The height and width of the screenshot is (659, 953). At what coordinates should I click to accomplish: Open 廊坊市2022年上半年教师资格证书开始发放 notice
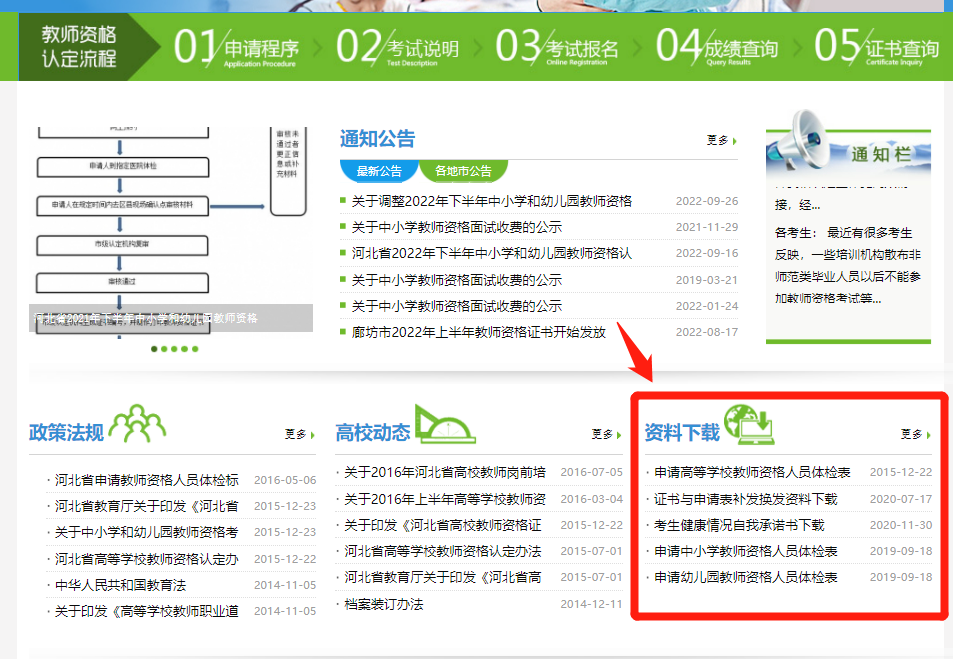(x=478, y=332)
